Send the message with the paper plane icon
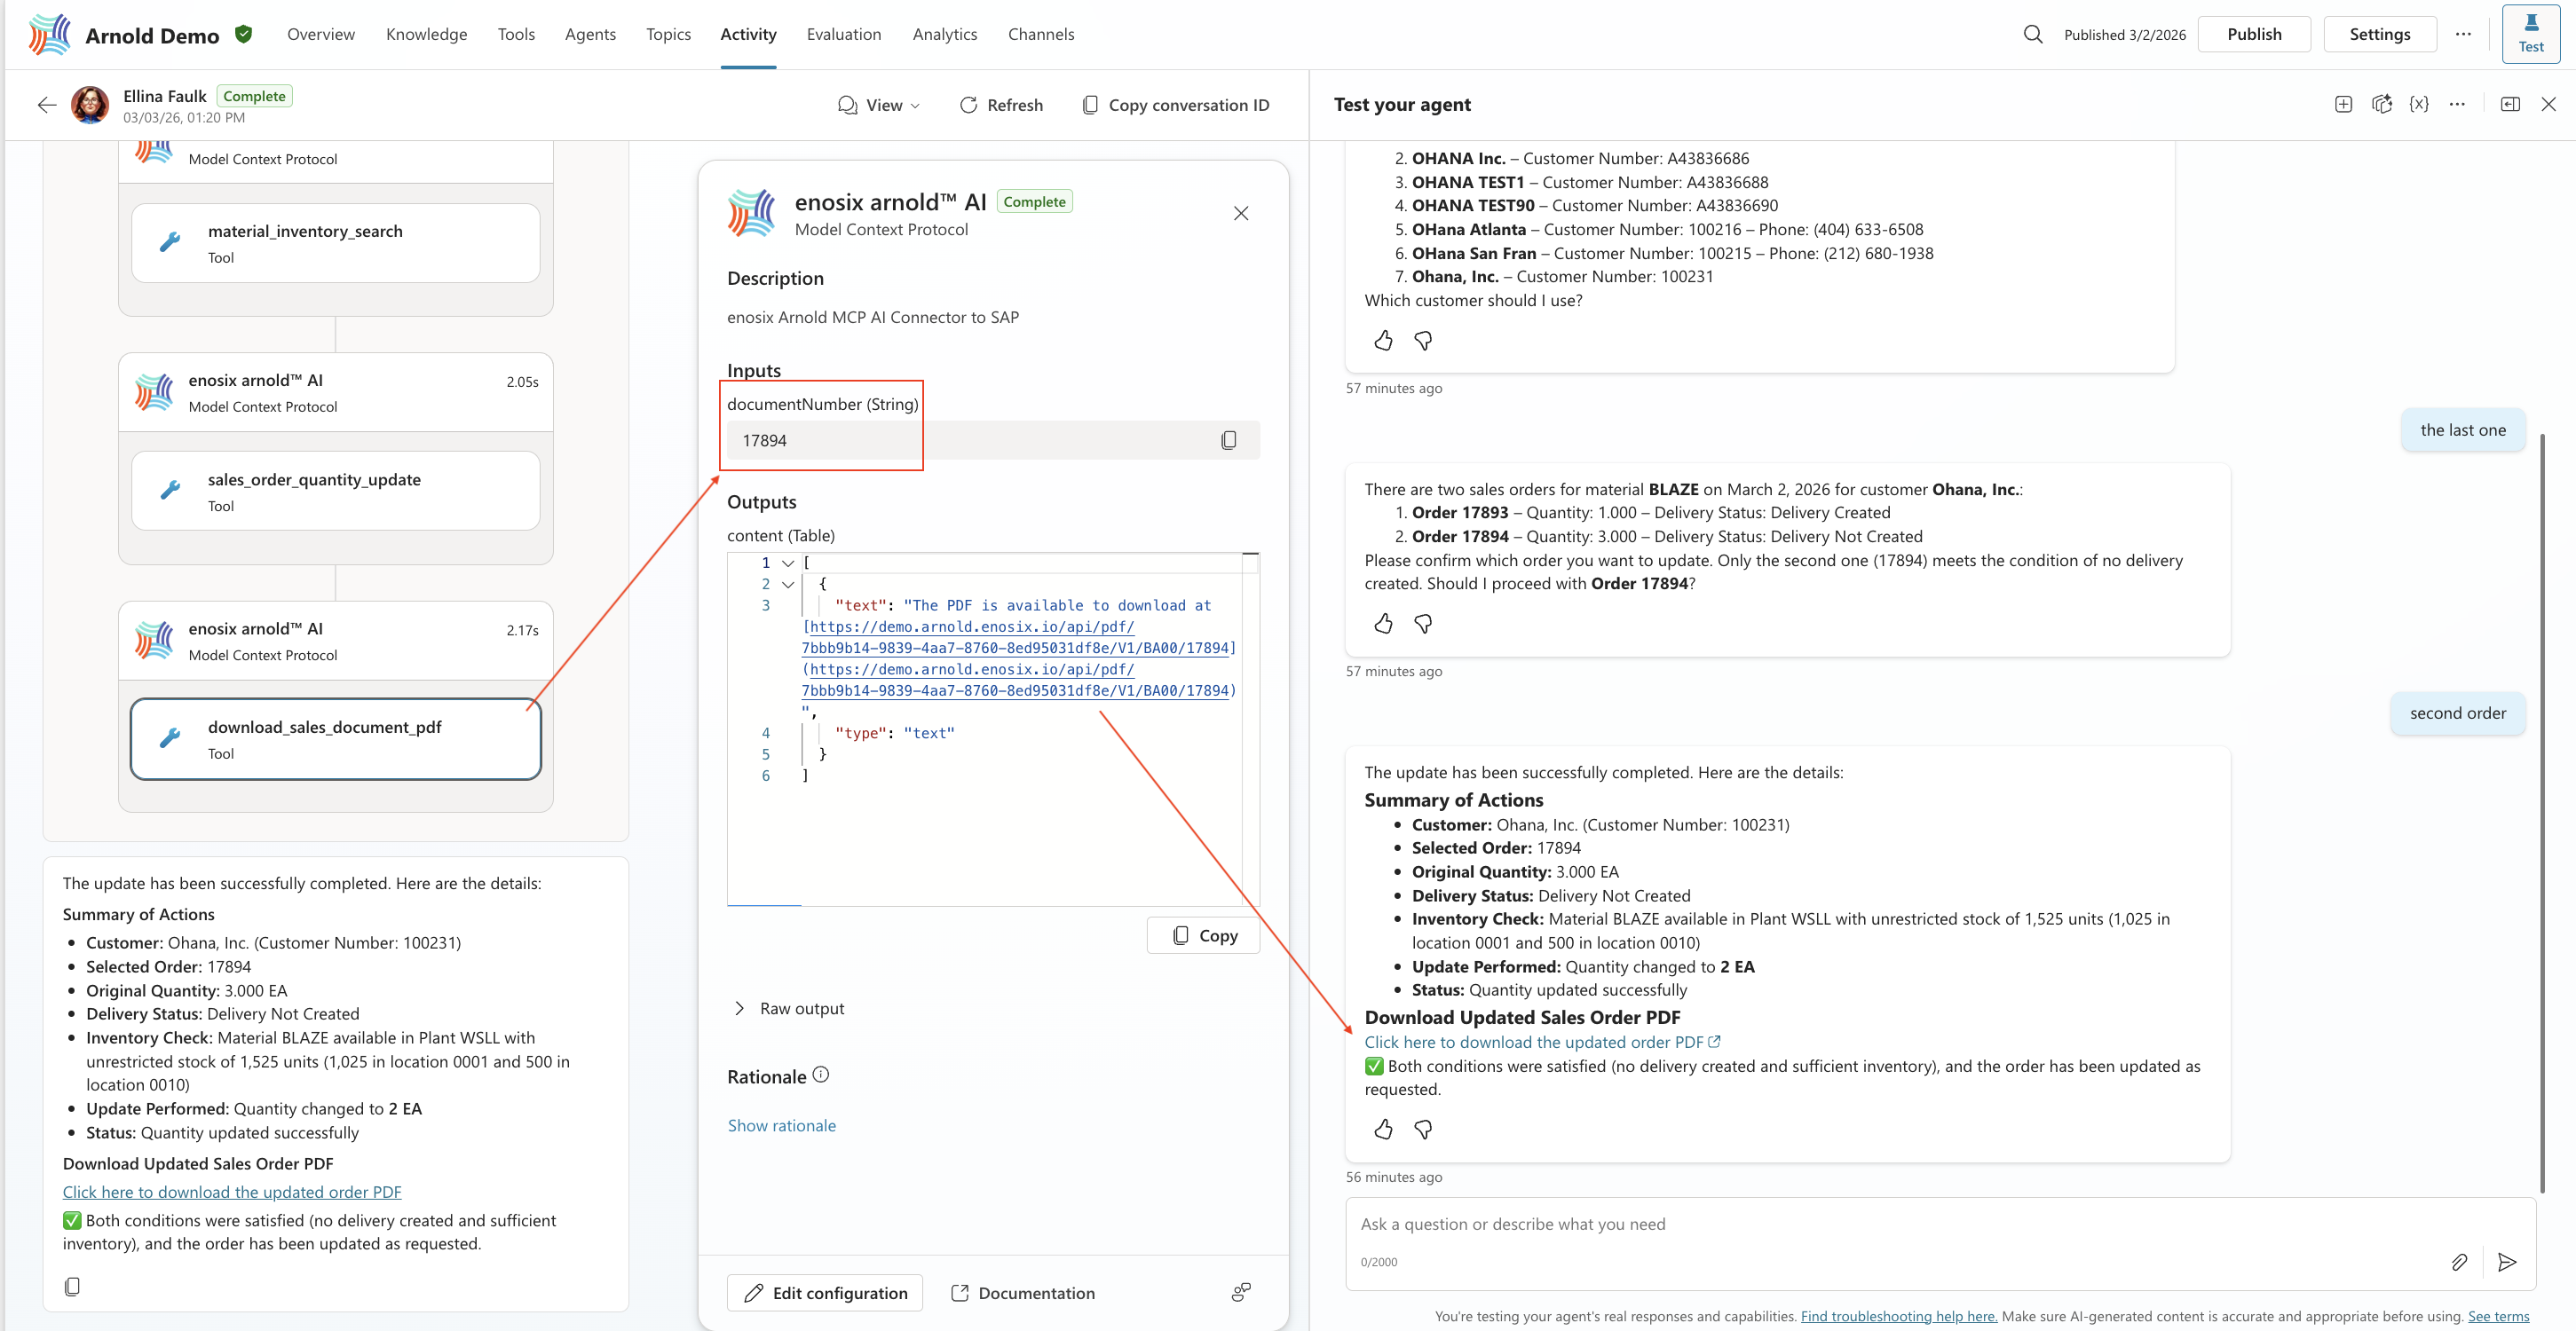The image size is (2576, 1331). pyautogui.click(x=2506, y=1262)
